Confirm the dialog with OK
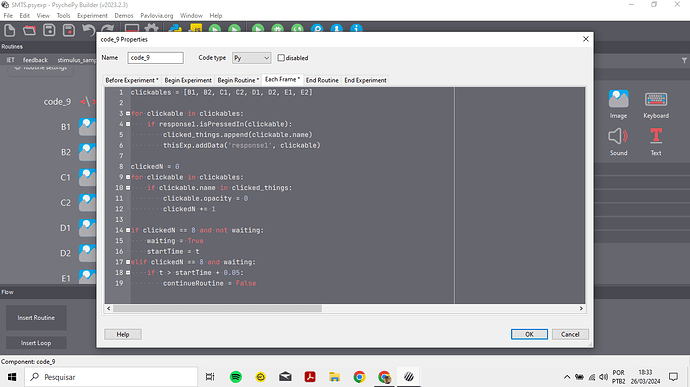 tap(529, 334)
